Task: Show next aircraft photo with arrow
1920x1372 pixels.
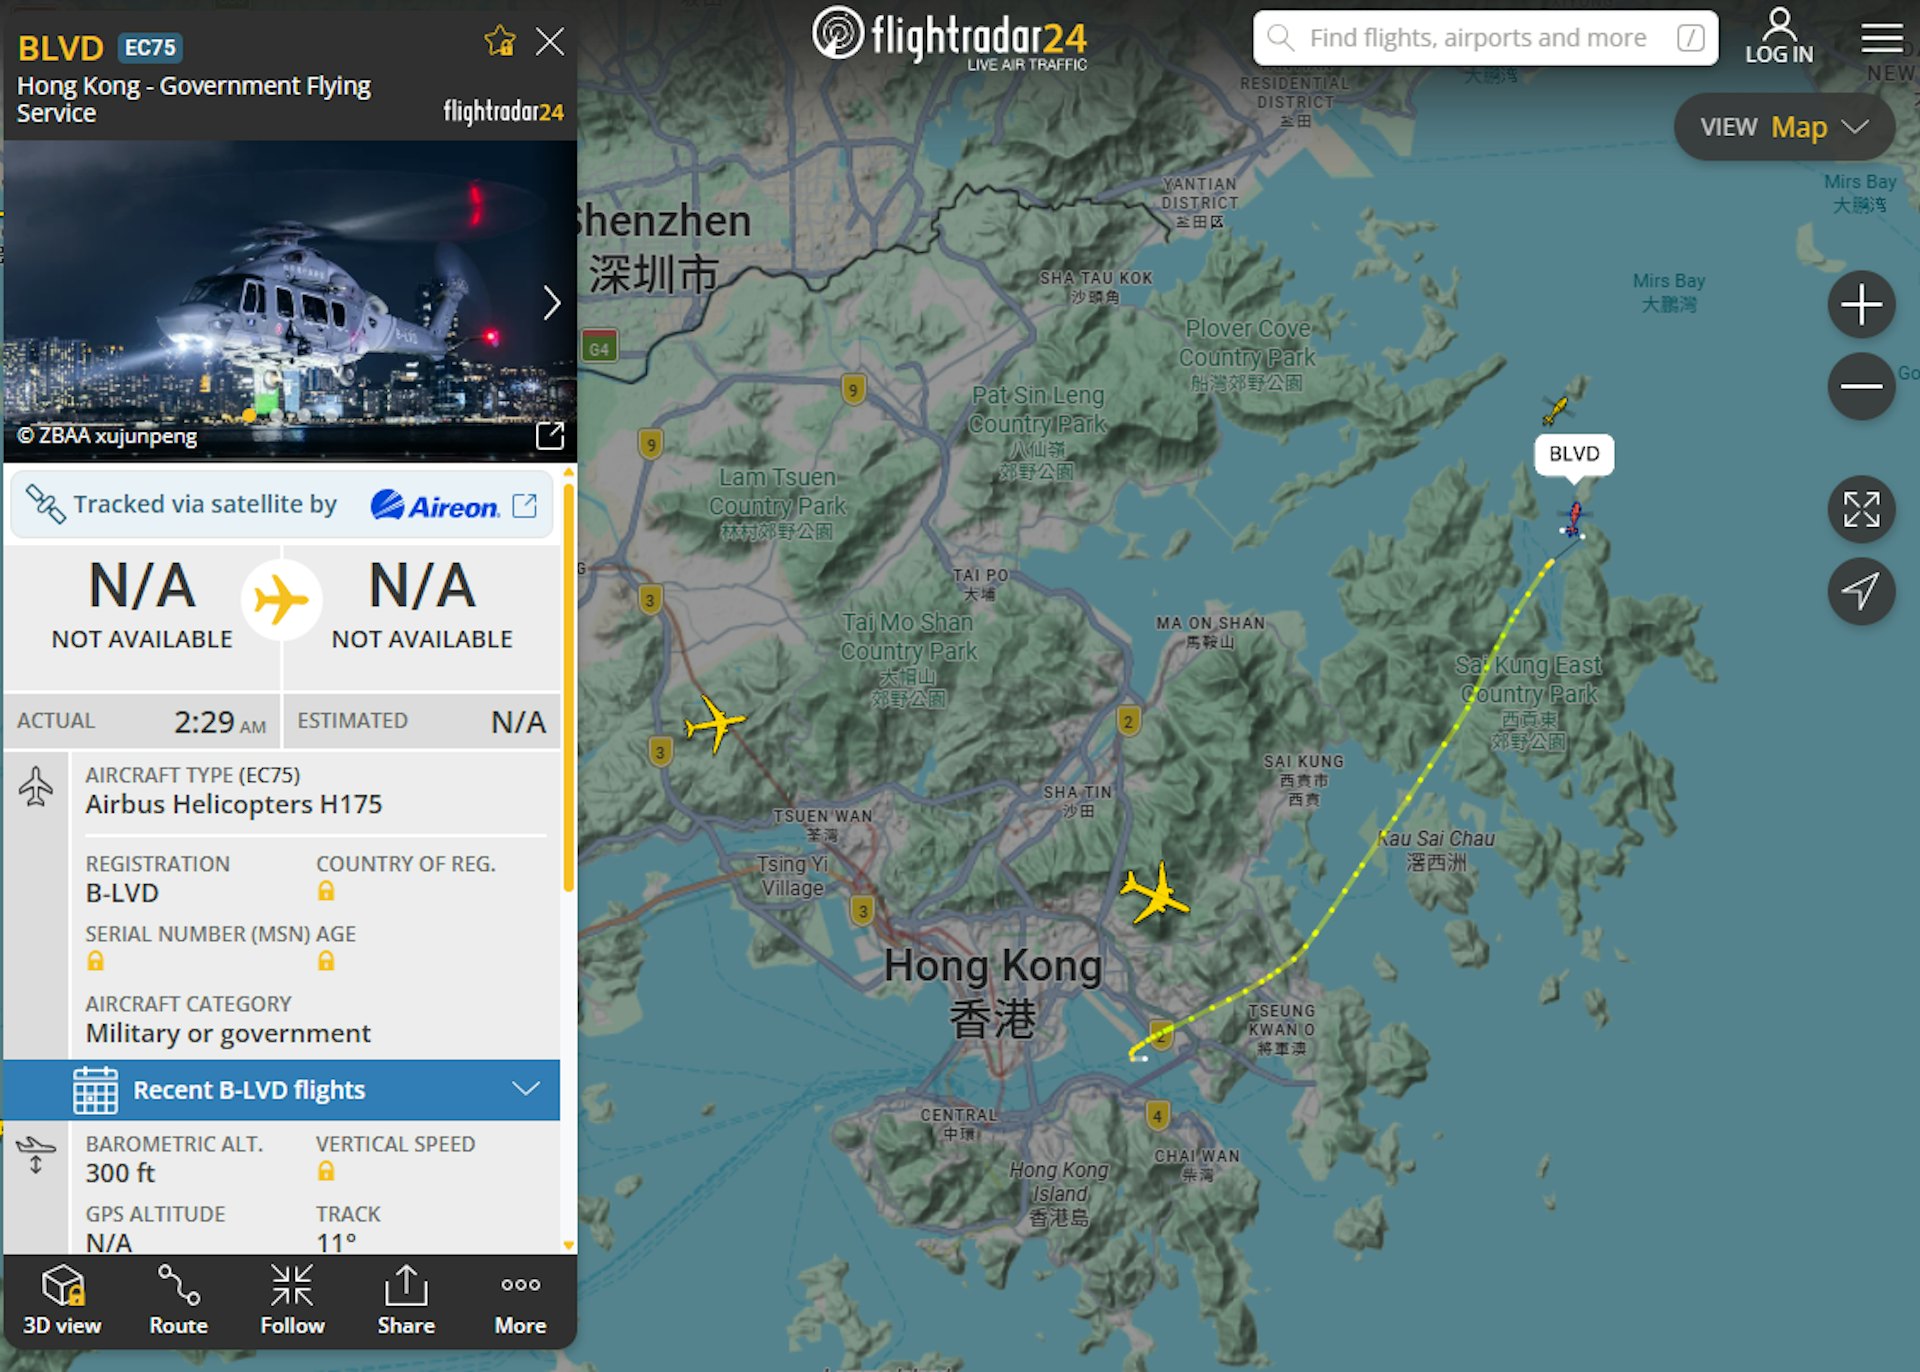Action: click(551, 302)
